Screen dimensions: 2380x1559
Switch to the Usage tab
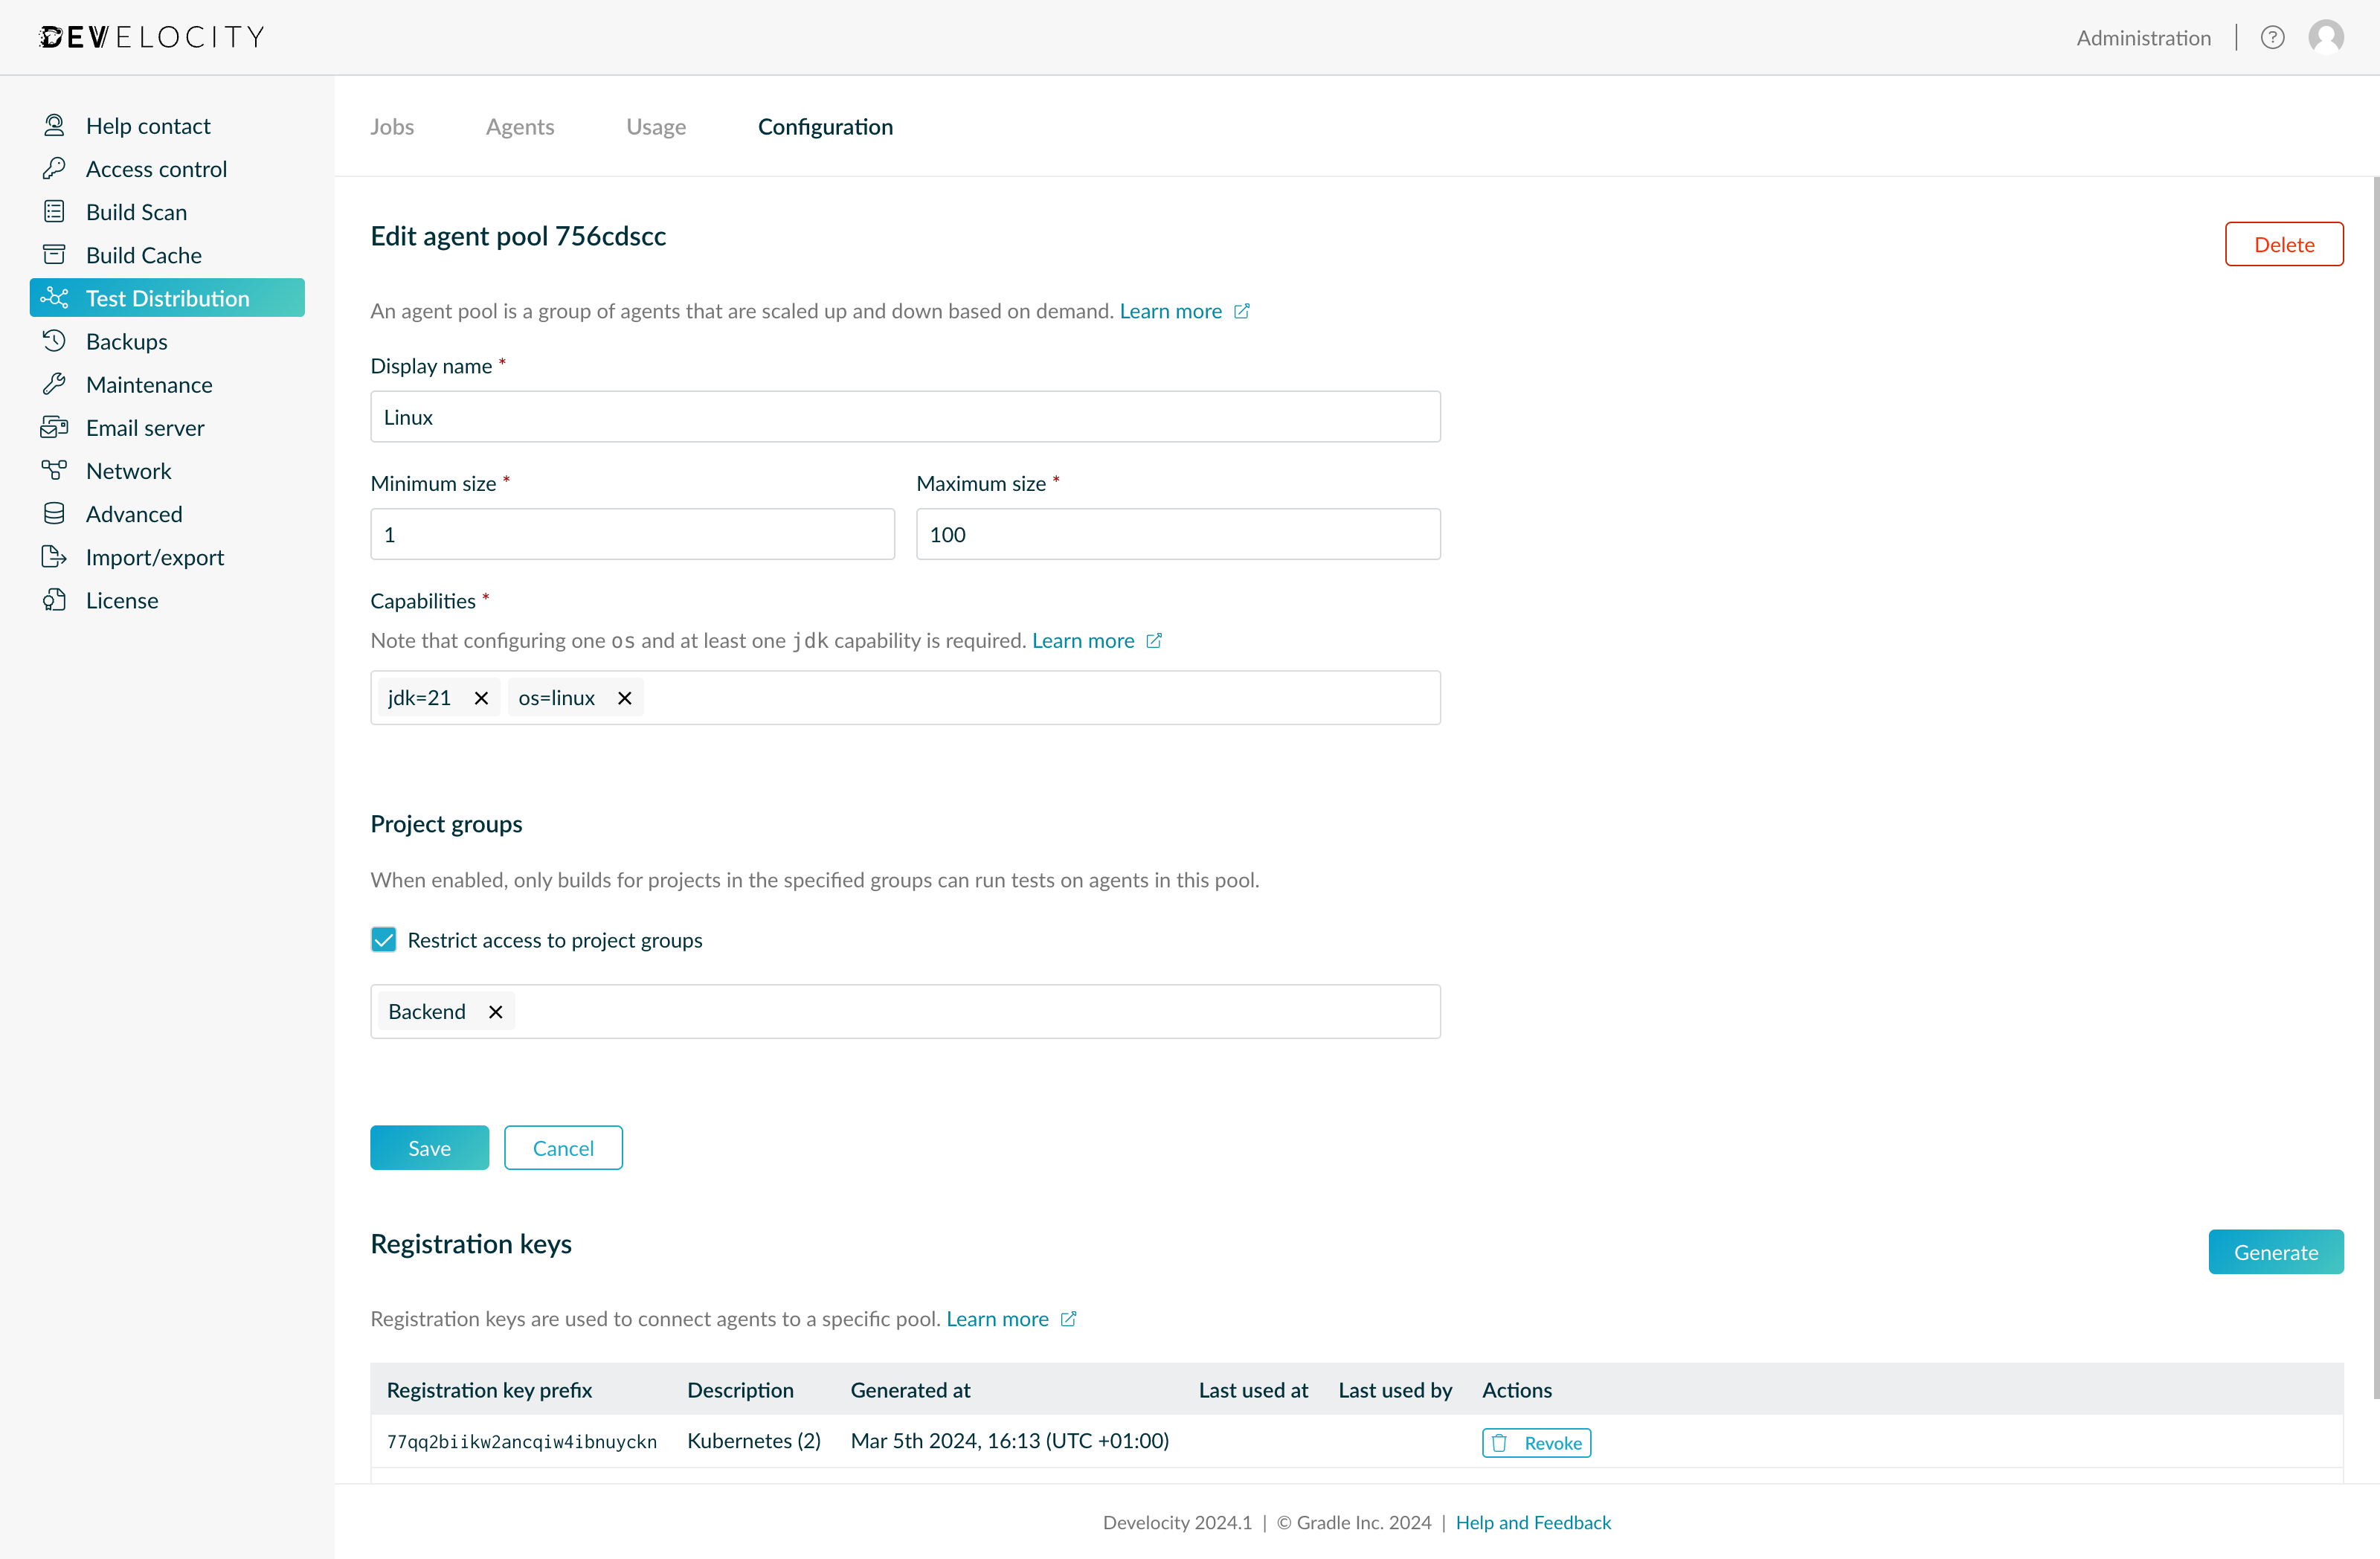(x=656, y=126)
